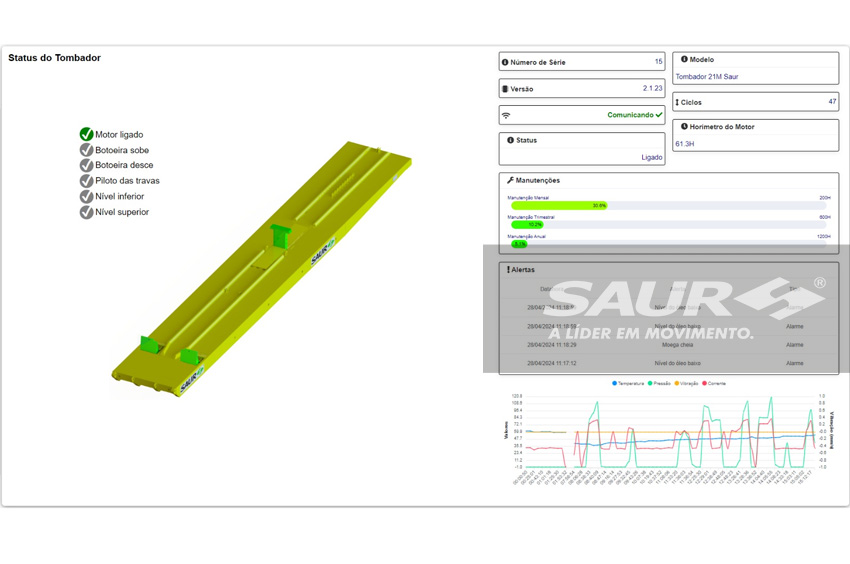Click the database icon beside Versão
The height and width of the screenshot is (564, 850).
(x=505, y=89)
